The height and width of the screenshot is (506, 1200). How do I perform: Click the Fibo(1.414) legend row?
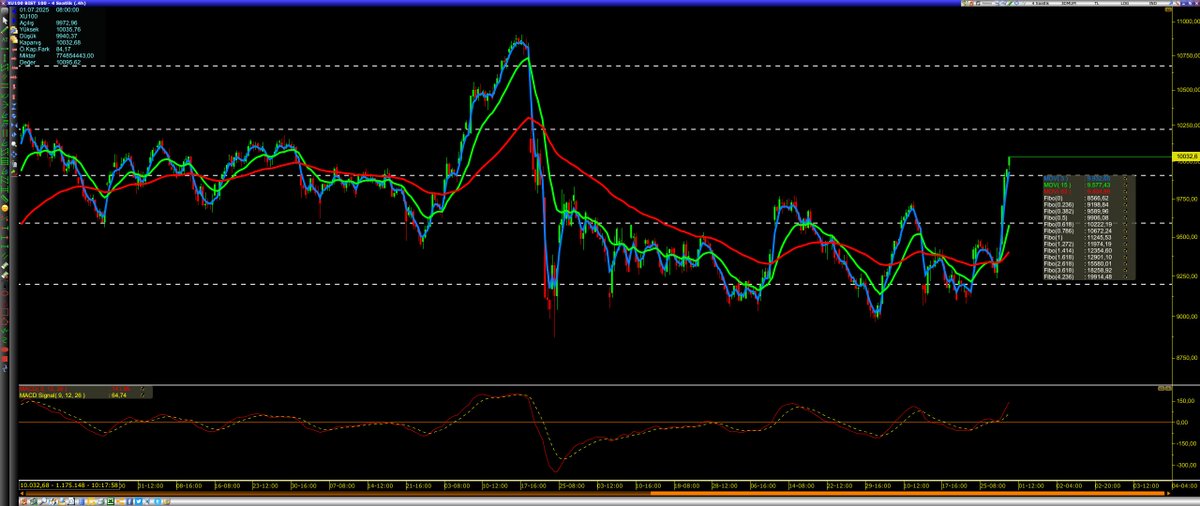tap(1087, 250)
